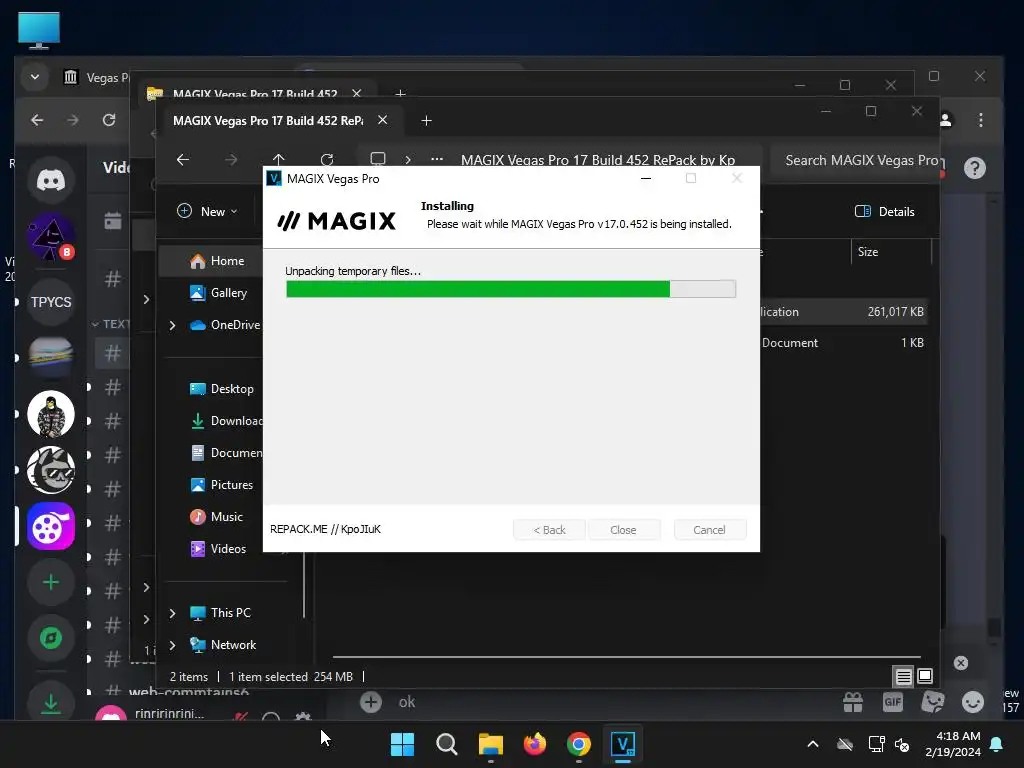Select the MAGIX Vegas Pro 17 Explorer tab
The width and height of the screenshot is (1024, 768).
click(x=268, y=121)
